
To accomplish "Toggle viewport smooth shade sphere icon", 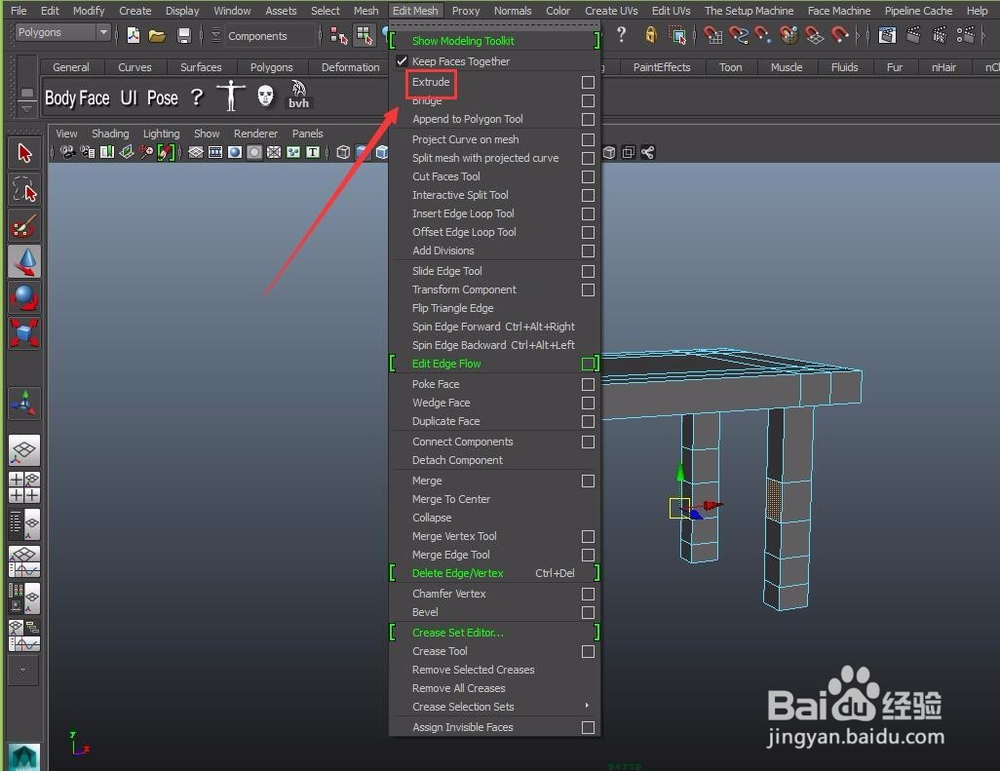I will (x=235, y=152).
